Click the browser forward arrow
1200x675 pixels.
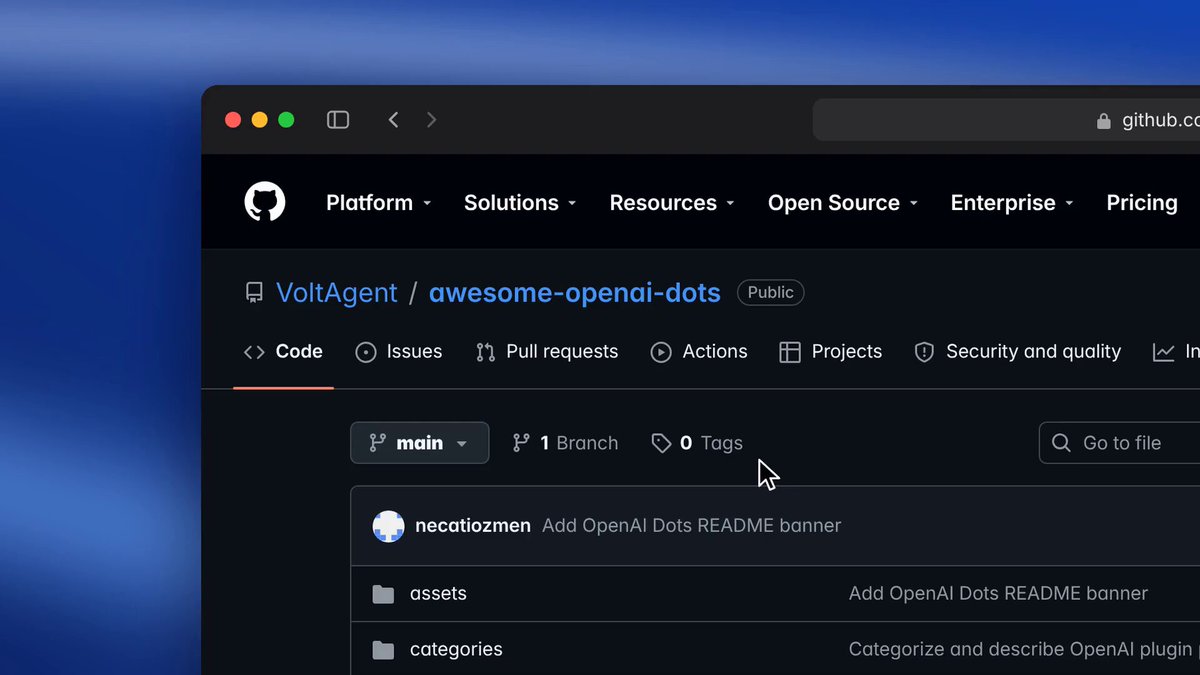click(431, 120)
